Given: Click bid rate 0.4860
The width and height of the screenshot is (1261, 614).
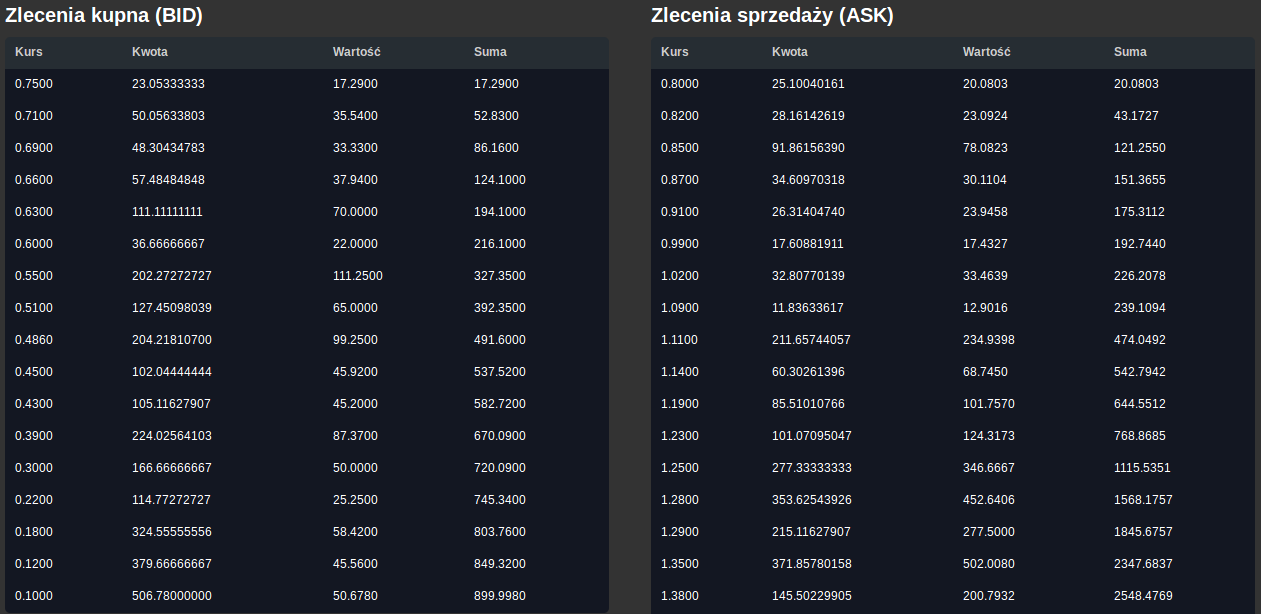Looking at the screenshot, I should (x=34, y=340).
